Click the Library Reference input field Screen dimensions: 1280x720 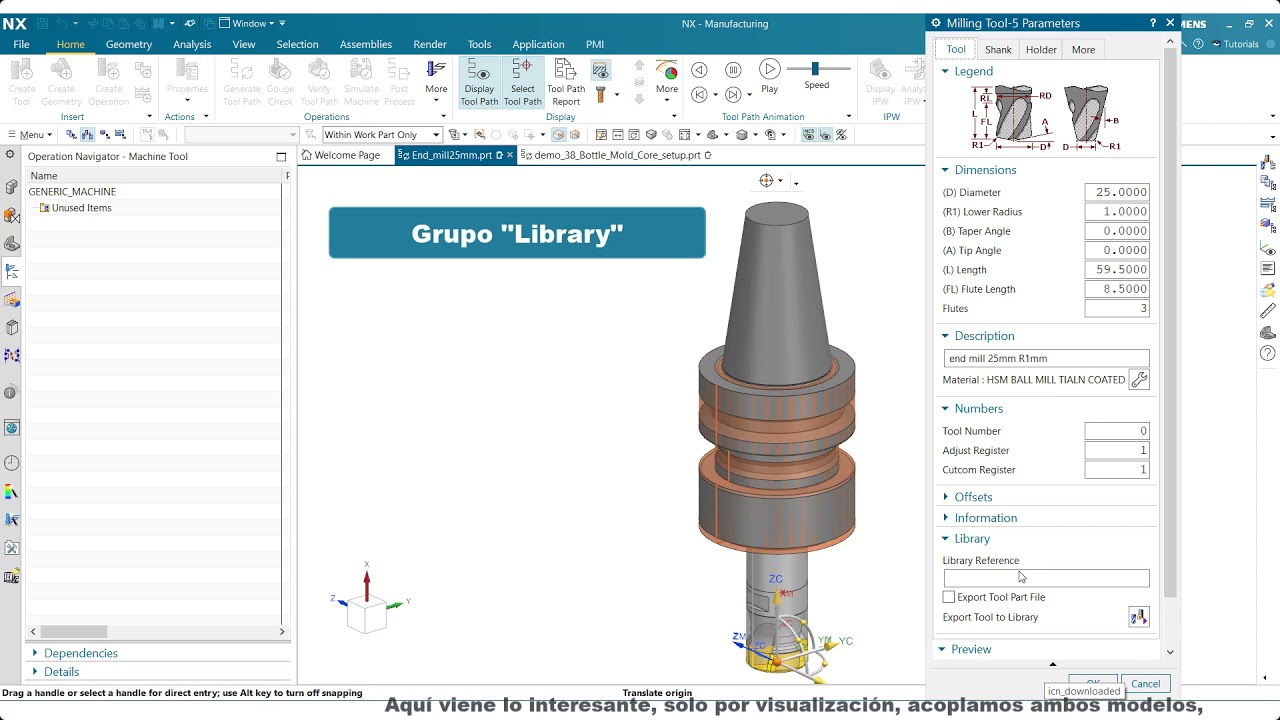(1046, 578)
